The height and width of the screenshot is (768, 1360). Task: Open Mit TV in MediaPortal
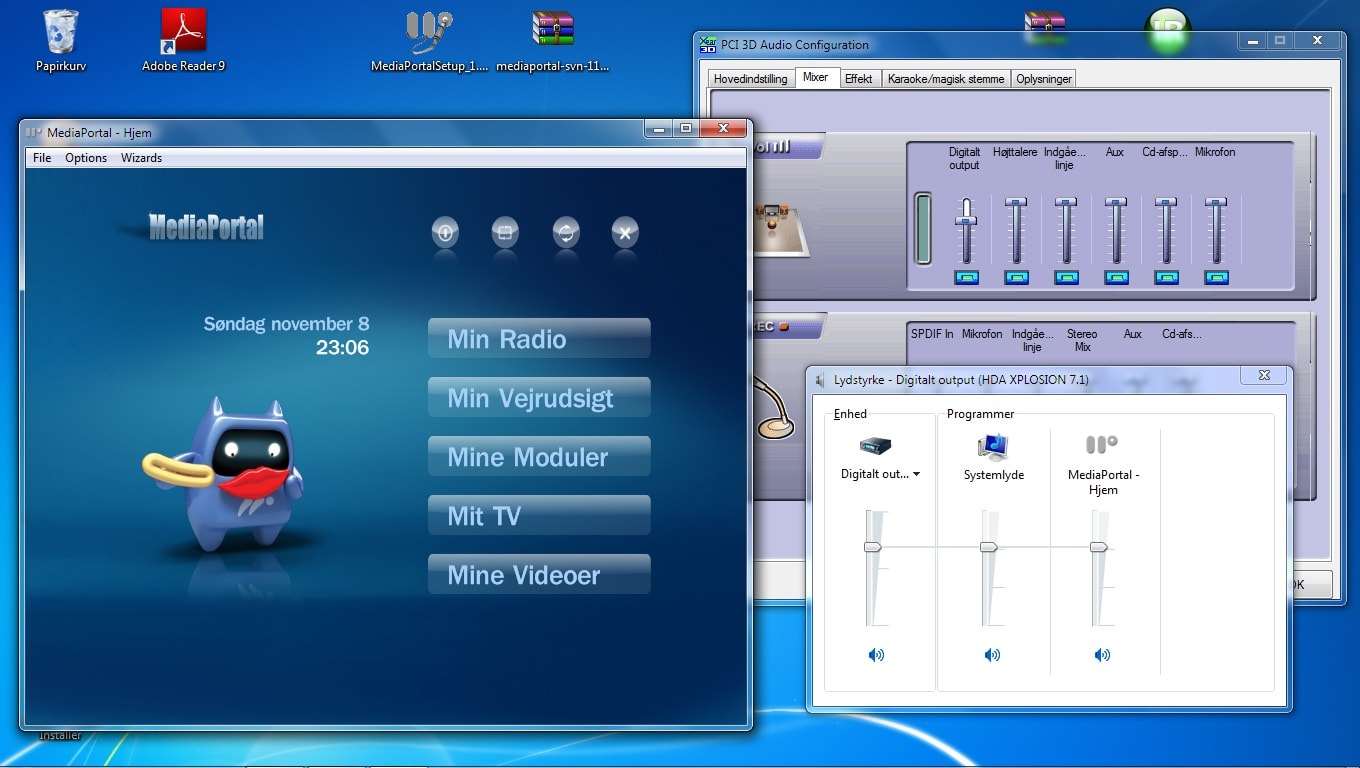pos(539,515)
